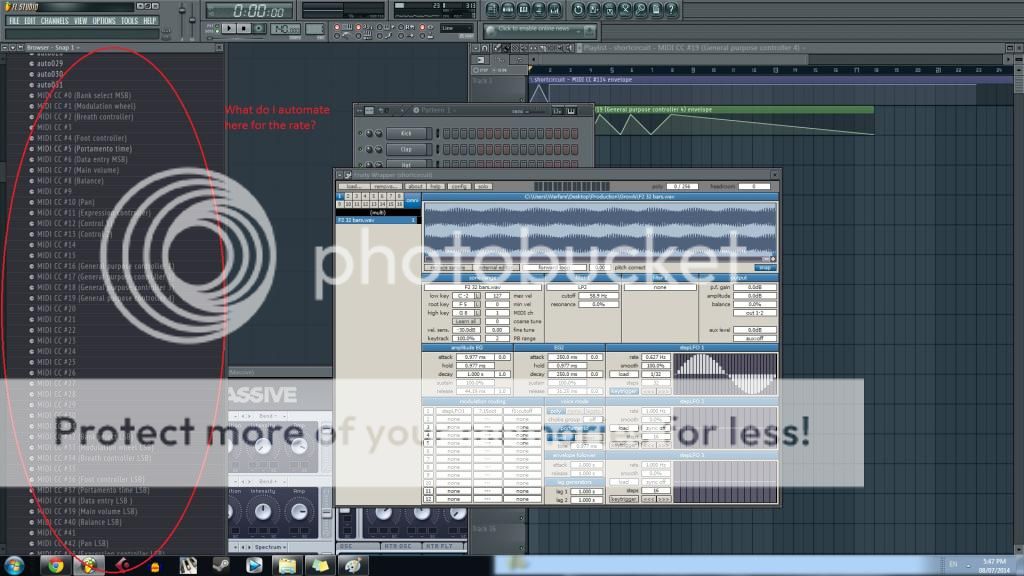
Task: Click the render/export toolbar icon
Action: 609,10
